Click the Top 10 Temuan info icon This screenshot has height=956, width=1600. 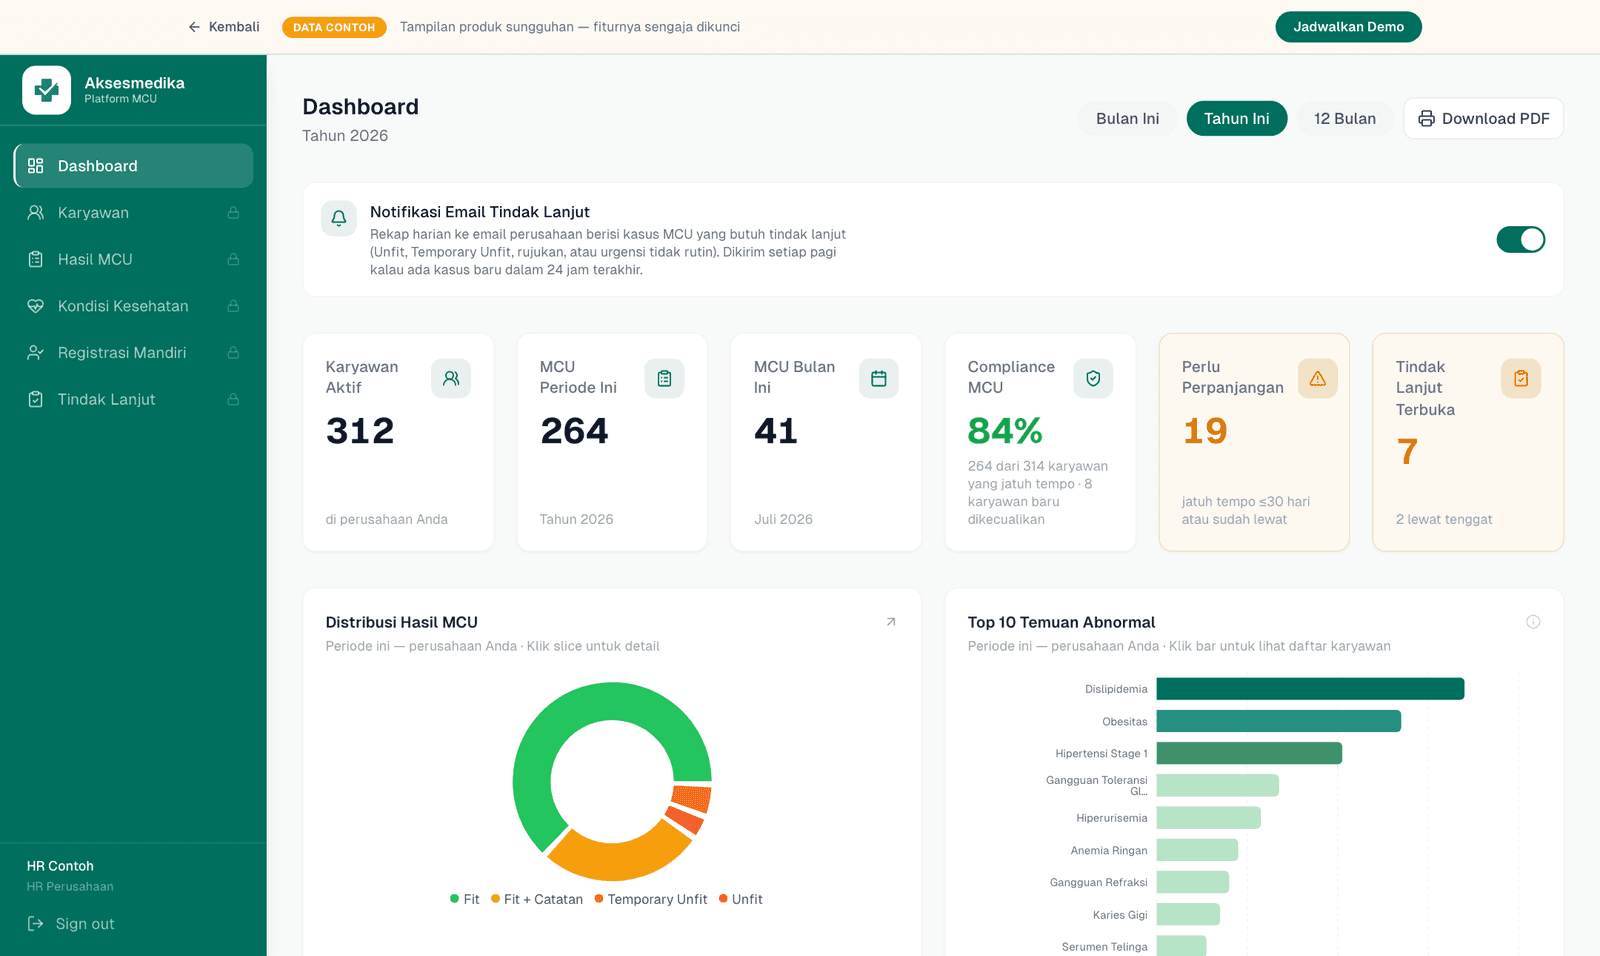pyautogui.click(x=1533, y=622)
